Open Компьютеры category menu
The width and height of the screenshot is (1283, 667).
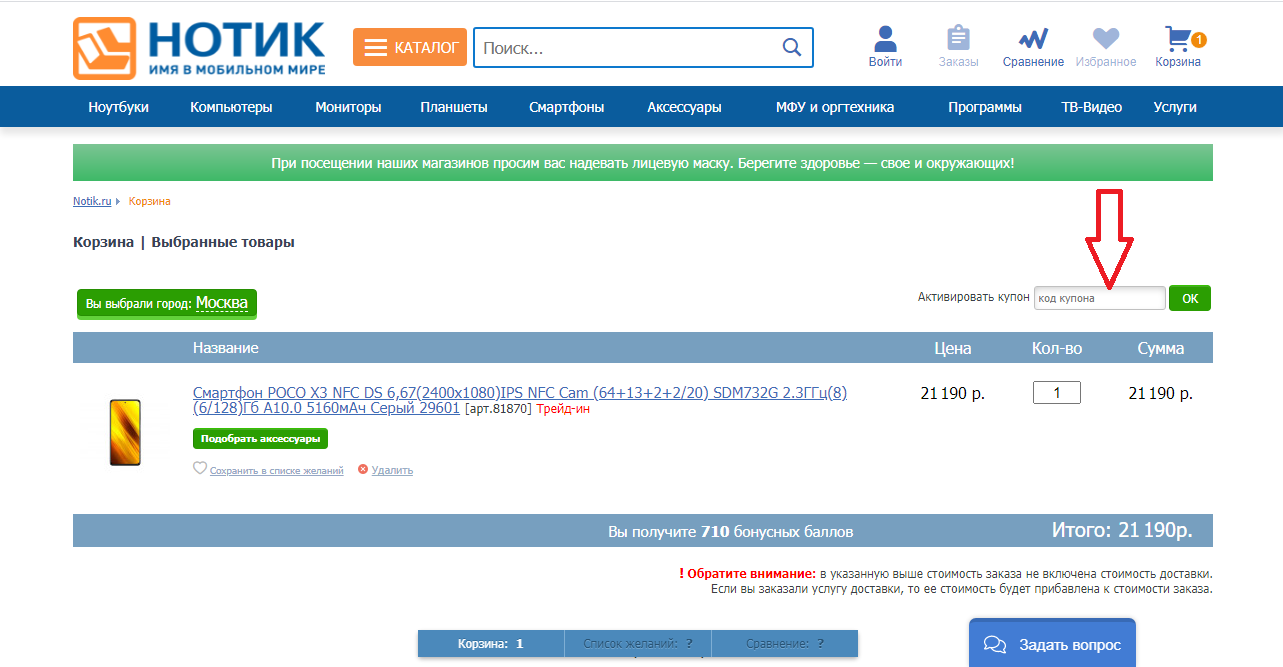[231, 107]
